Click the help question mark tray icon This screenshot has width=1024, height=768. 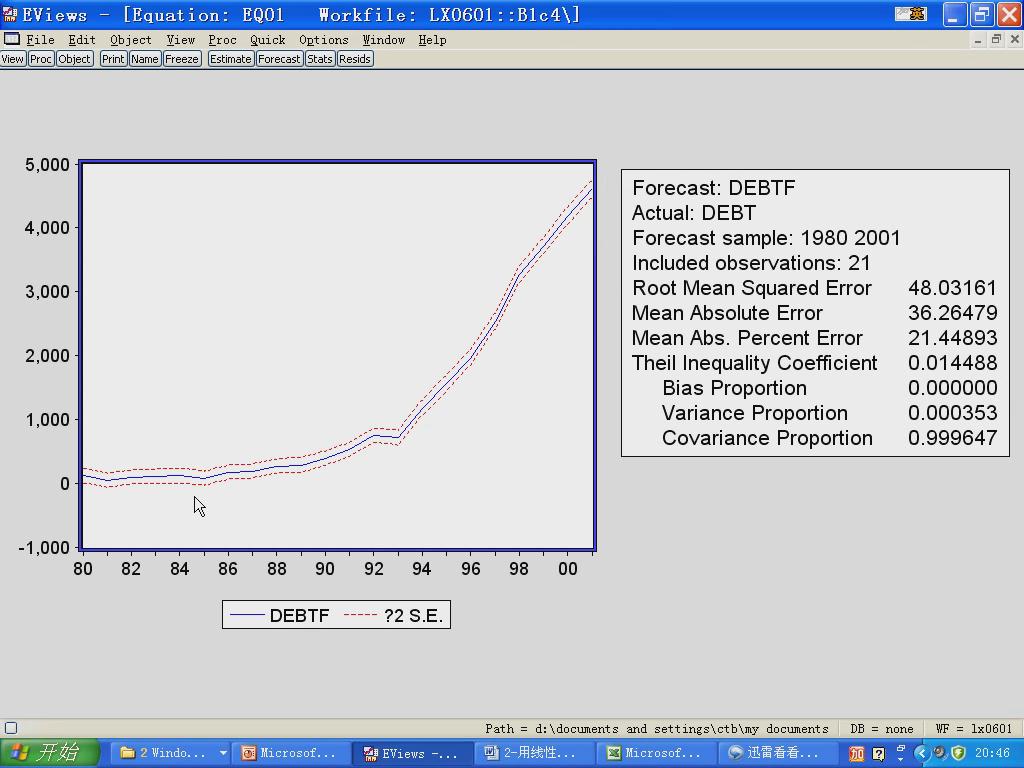pyautogui.click(x=879, y=754)
